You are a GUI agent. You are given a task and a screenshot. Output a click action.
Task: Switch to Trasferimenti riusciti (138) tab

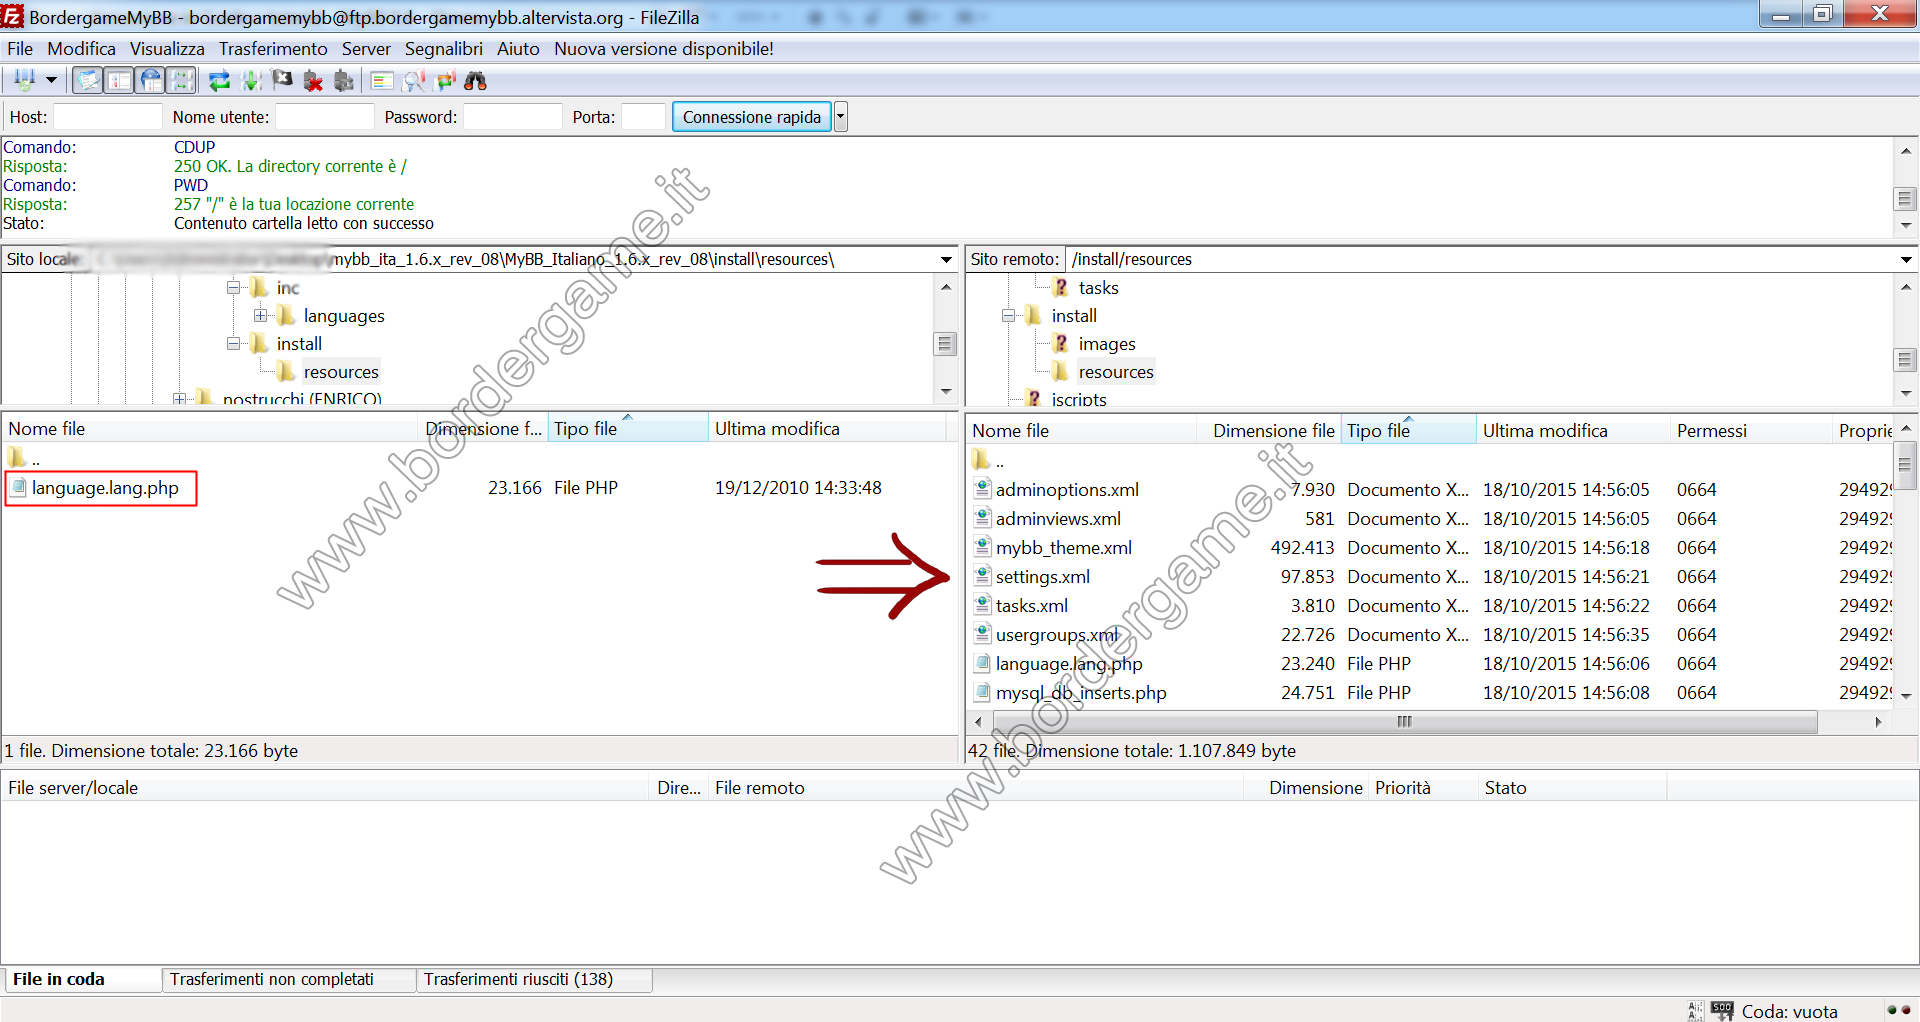[x=535, y=980]
